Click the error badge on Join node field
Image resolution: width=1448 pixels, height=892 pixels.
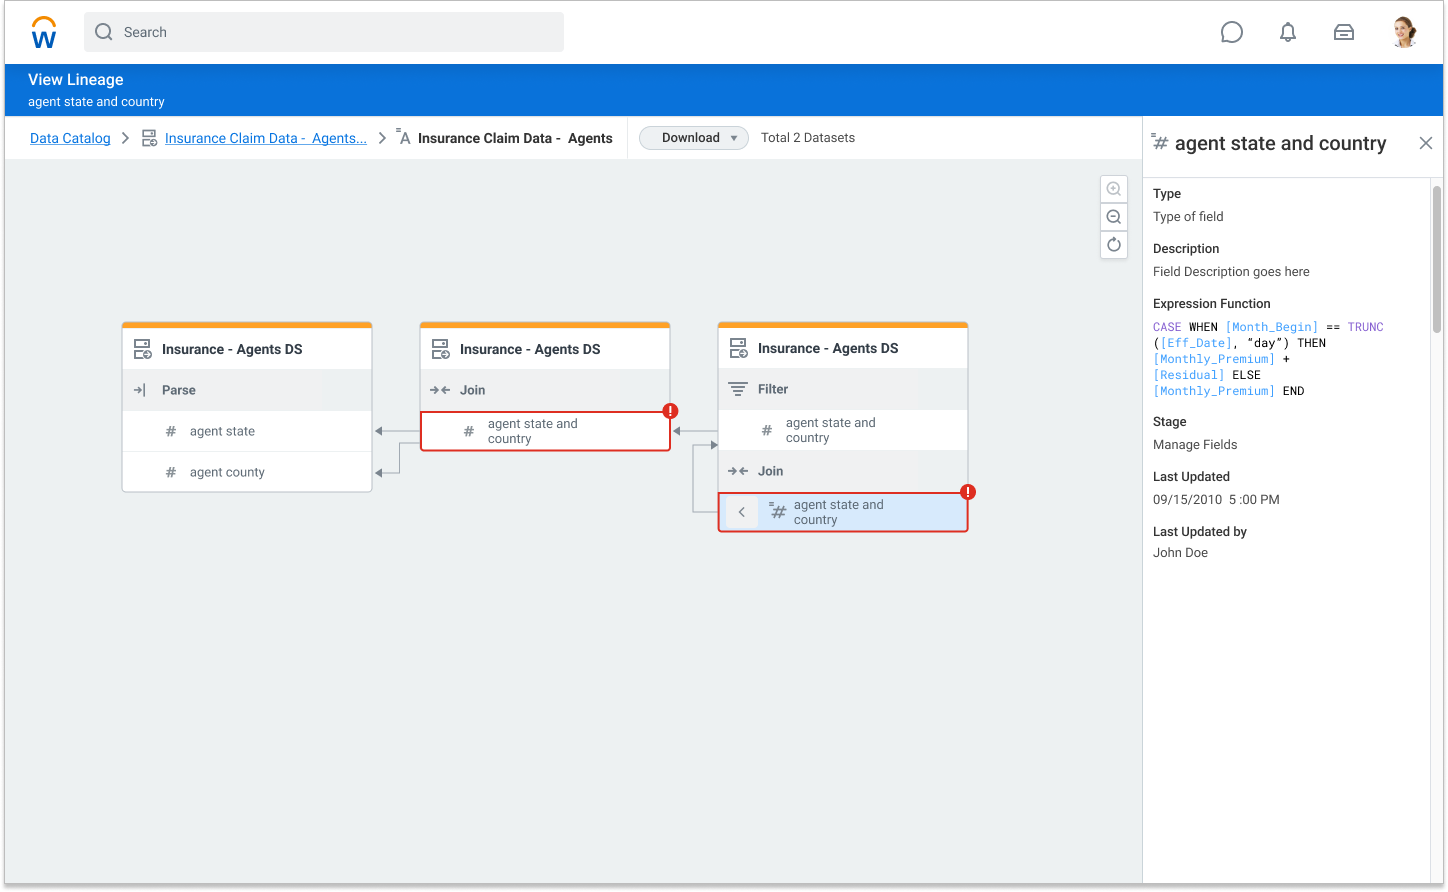click(x=670, y=411)
